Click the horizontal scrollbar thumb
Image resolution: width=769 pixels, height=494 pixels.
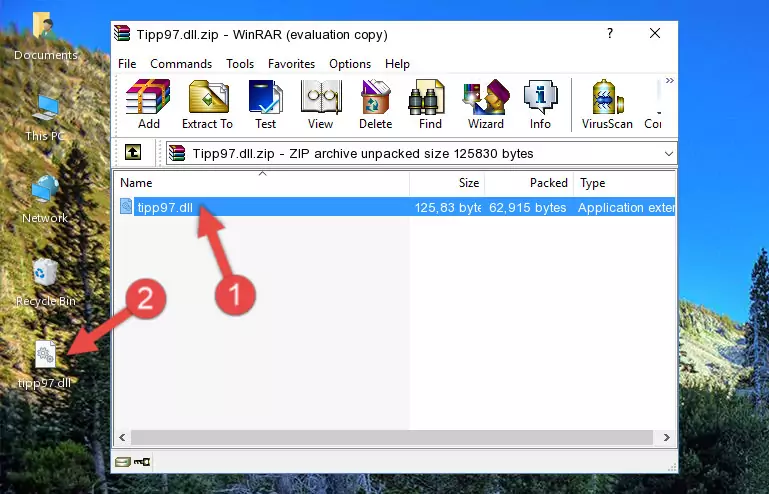click(x=392, y=437)
